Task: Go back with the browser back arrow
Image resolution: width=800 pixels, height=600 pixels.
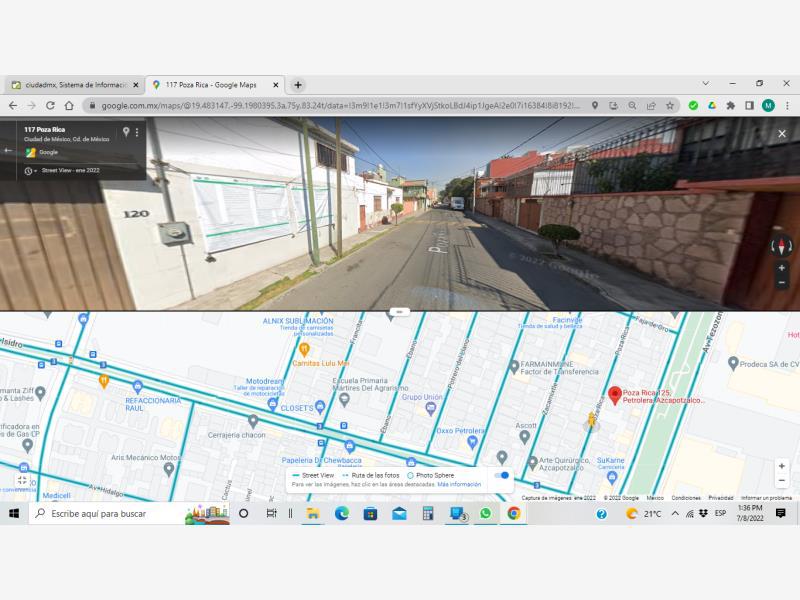Action: click(13, 106)
